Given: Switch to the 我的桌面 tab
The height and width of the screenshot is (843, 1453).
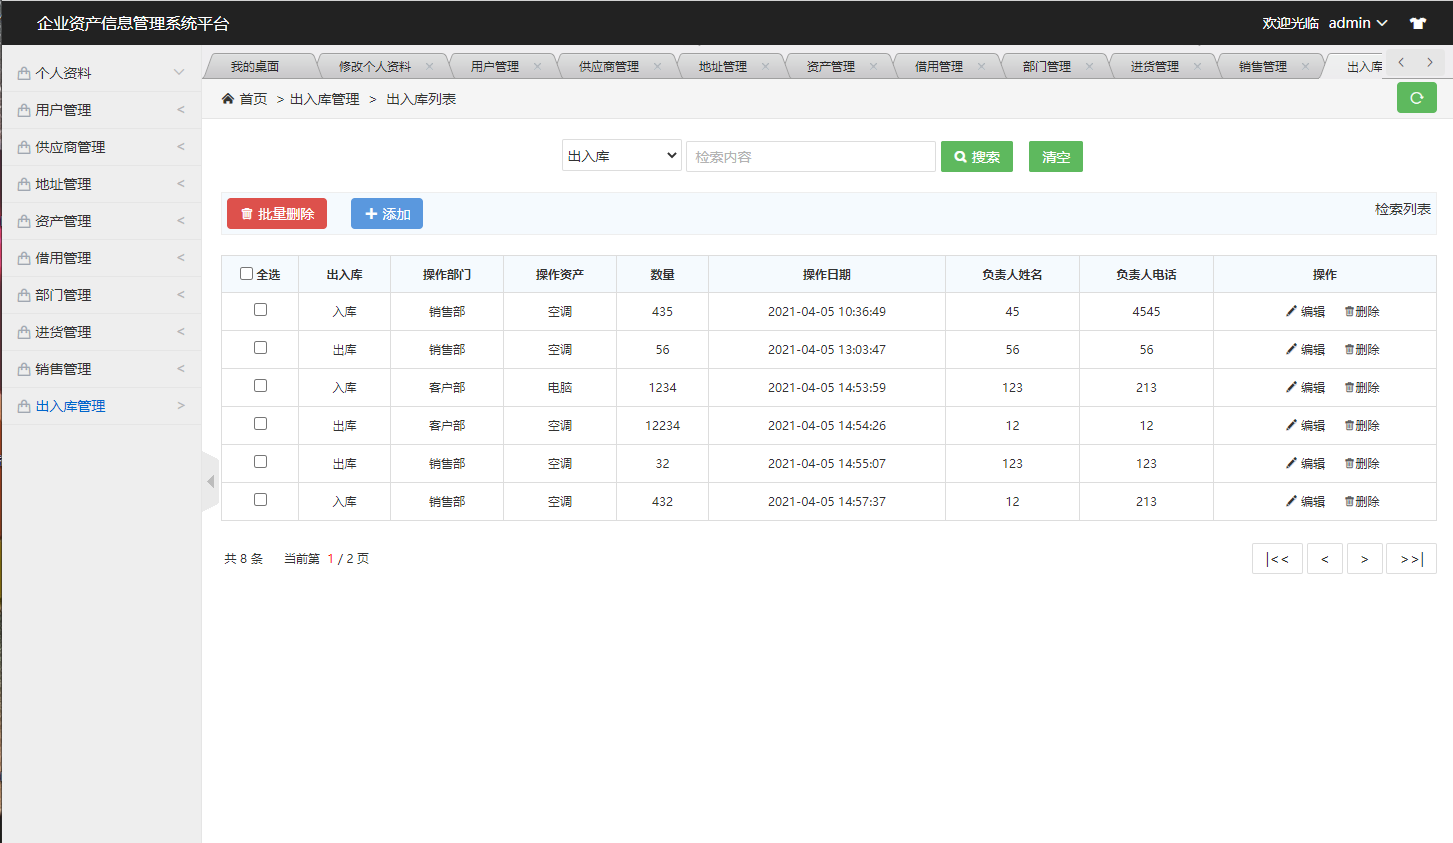Looking at the screenshot, I should coord(257,65).
